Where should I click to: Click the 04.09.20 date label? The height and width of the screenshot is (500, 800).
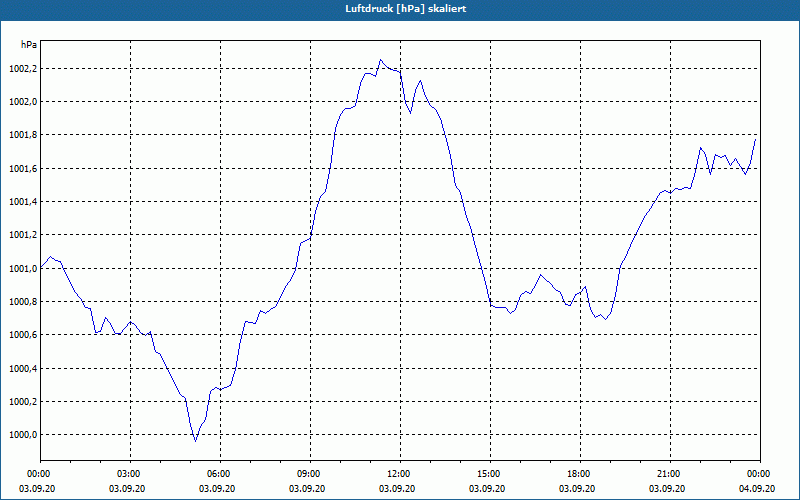757,489
